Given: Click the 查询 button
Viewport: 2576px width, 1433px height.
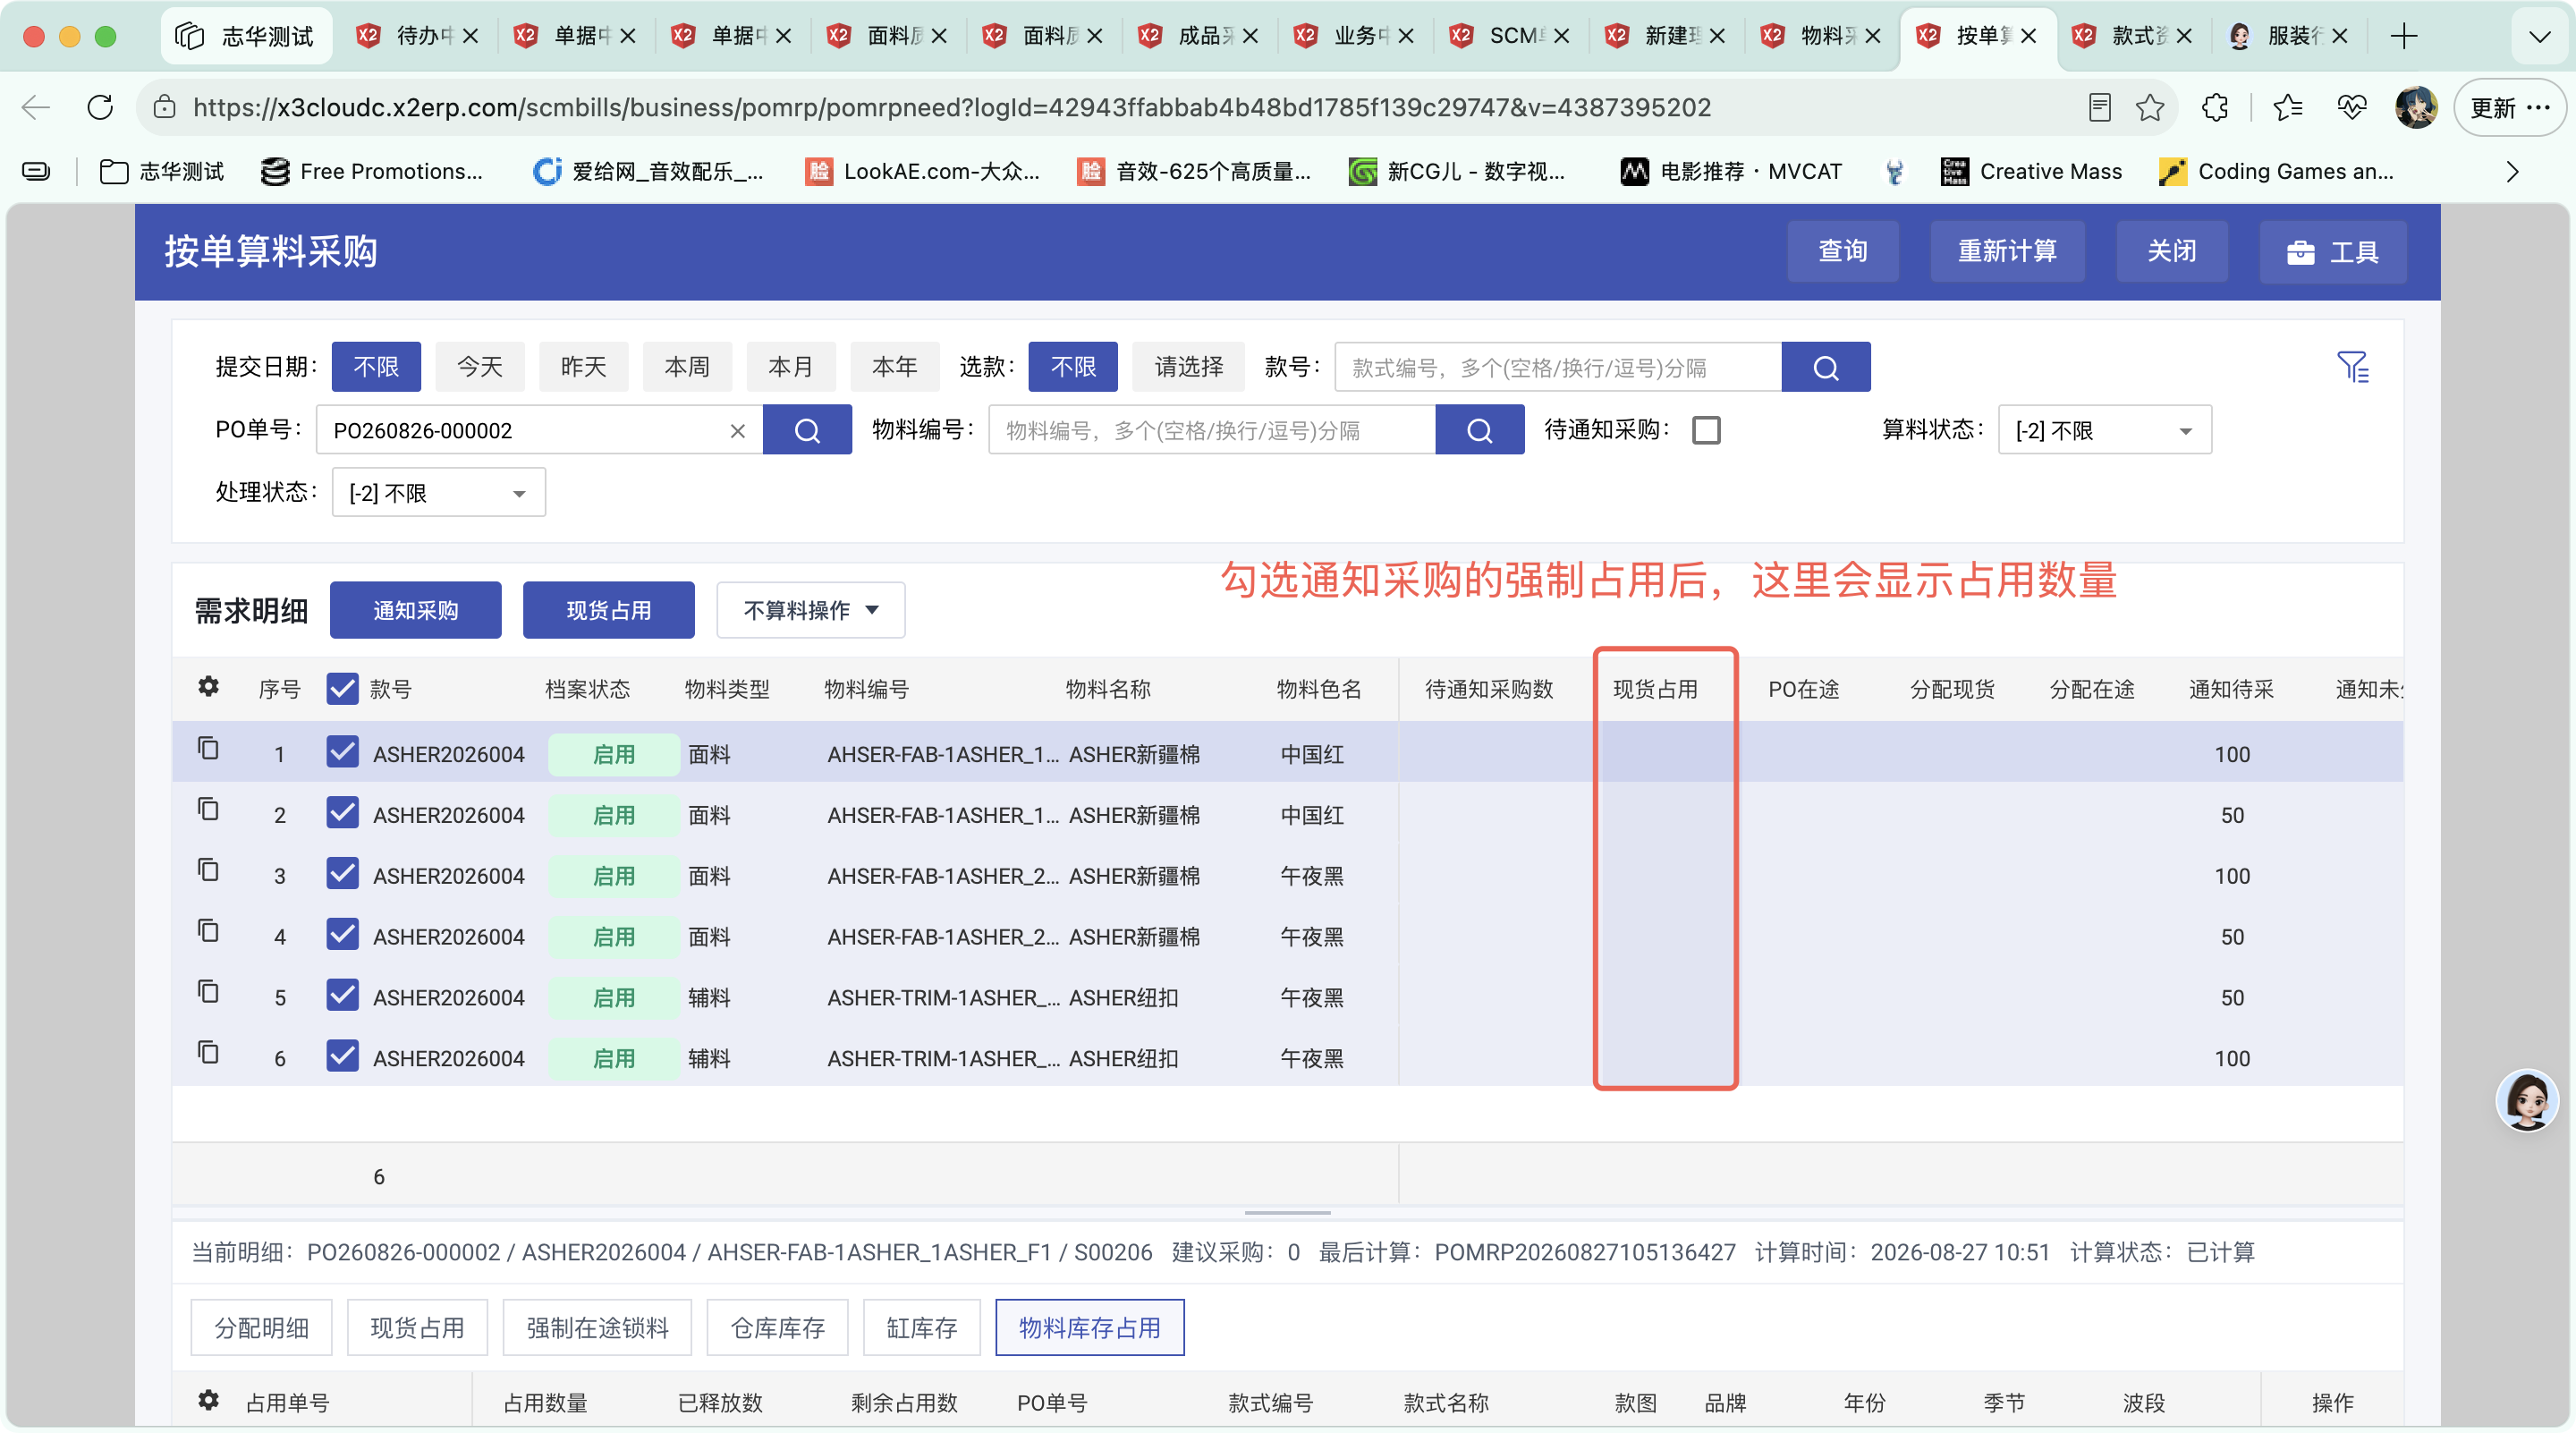Looking at the screenshot, I should point(1842,251).
